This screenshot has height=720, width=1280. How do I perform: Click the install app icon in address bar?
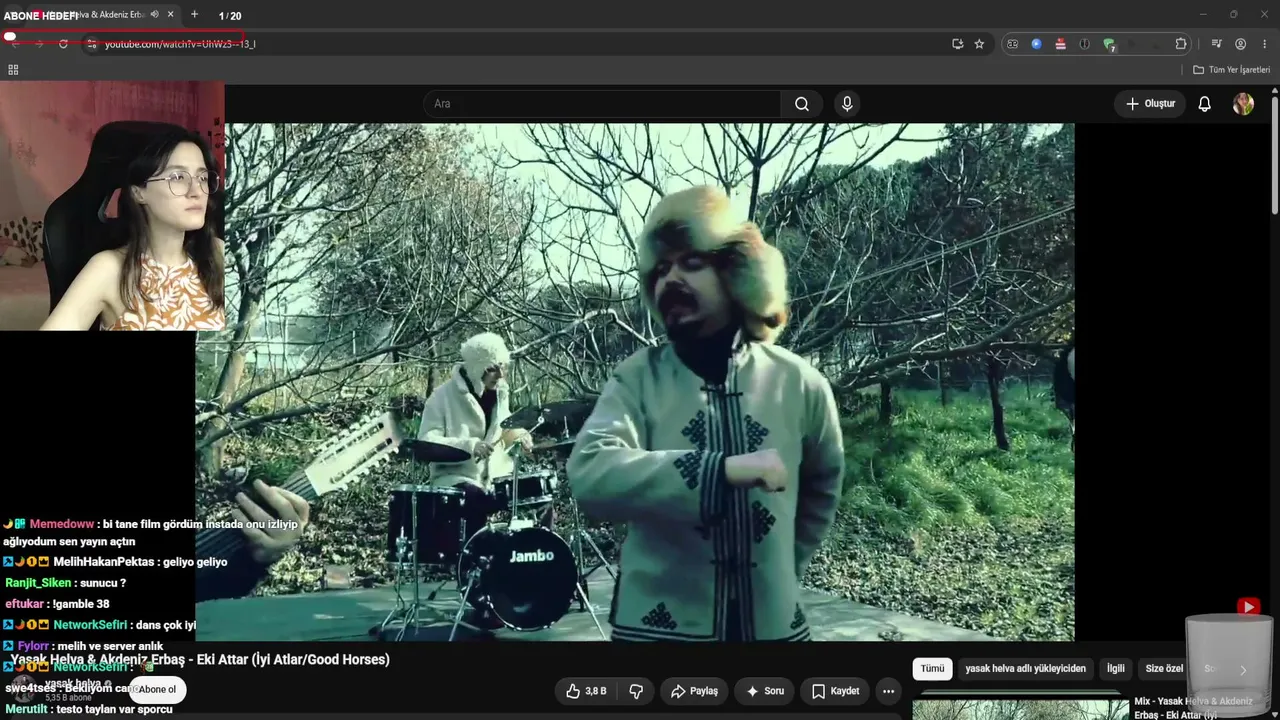click(x=958, y=44)
